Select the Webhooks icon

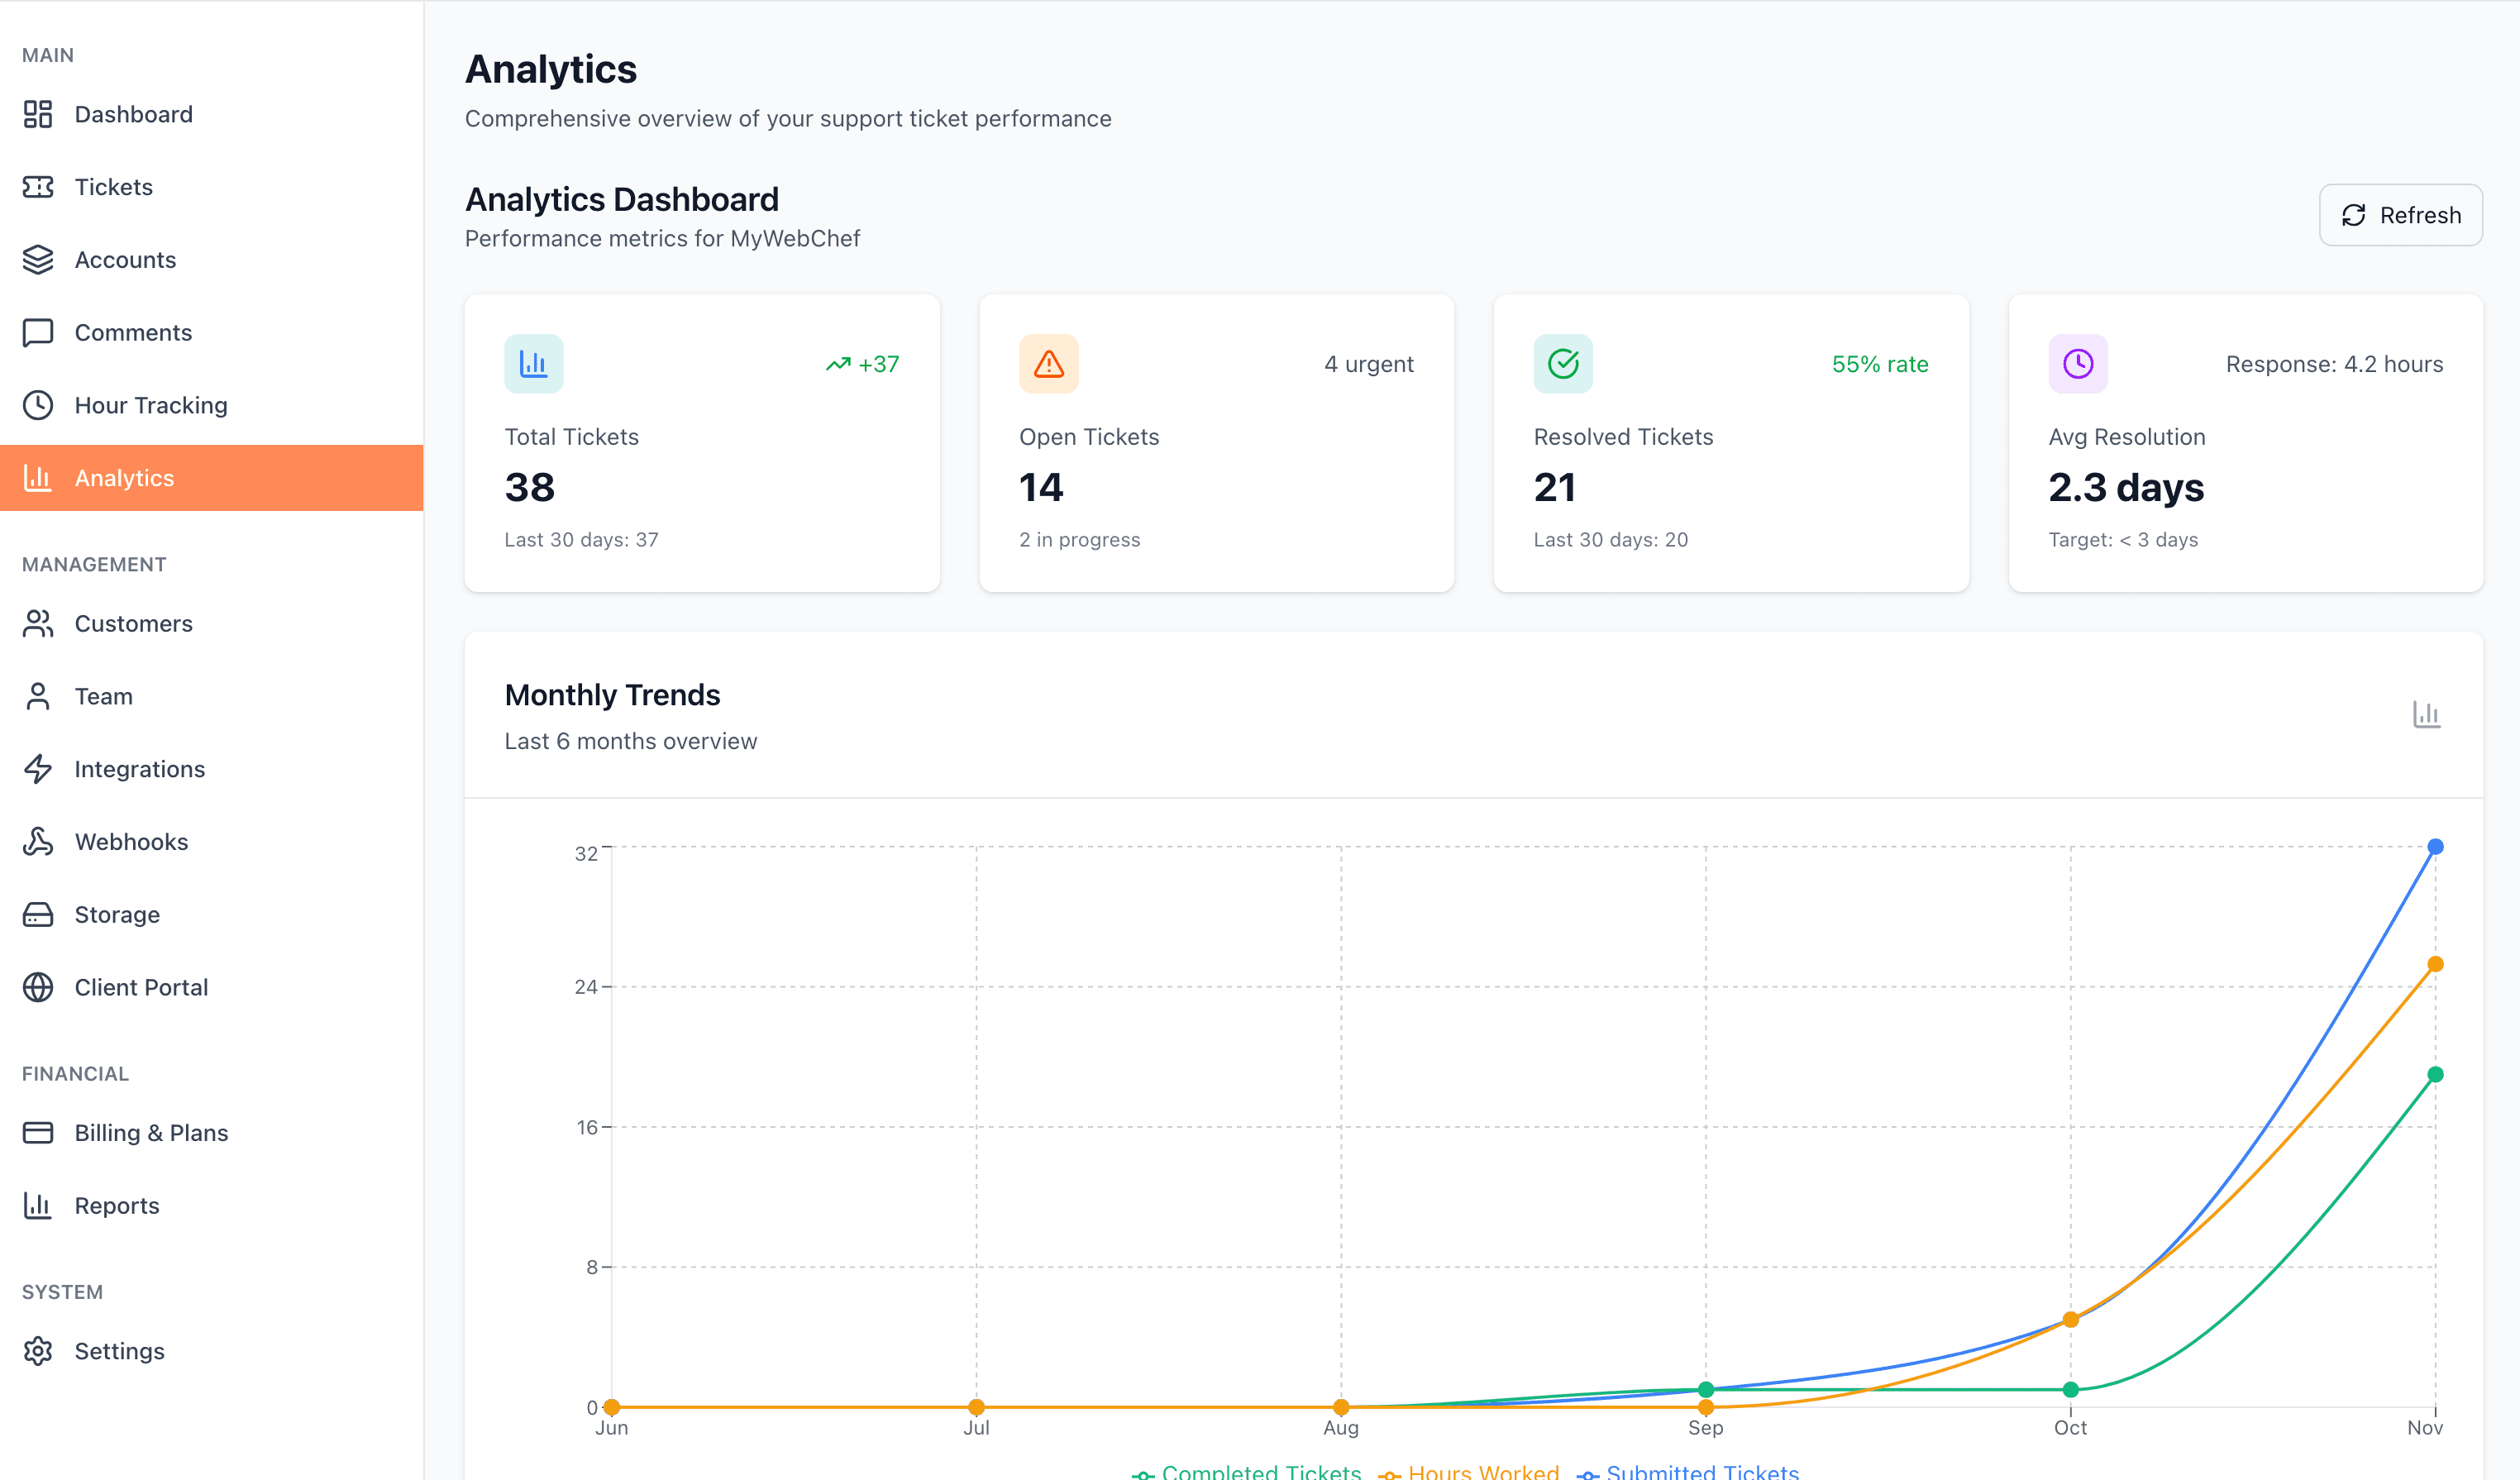click(38, 841)
